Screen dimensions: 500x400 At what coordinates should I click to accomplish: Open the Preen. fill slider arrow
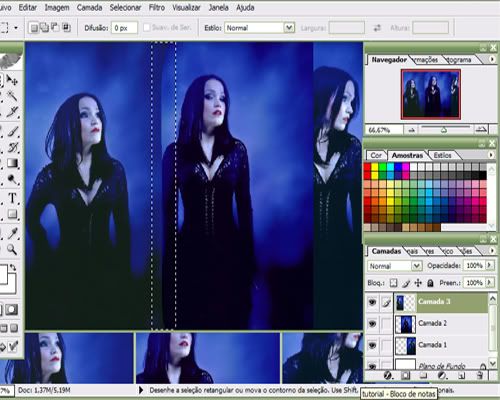click(489, 282)
